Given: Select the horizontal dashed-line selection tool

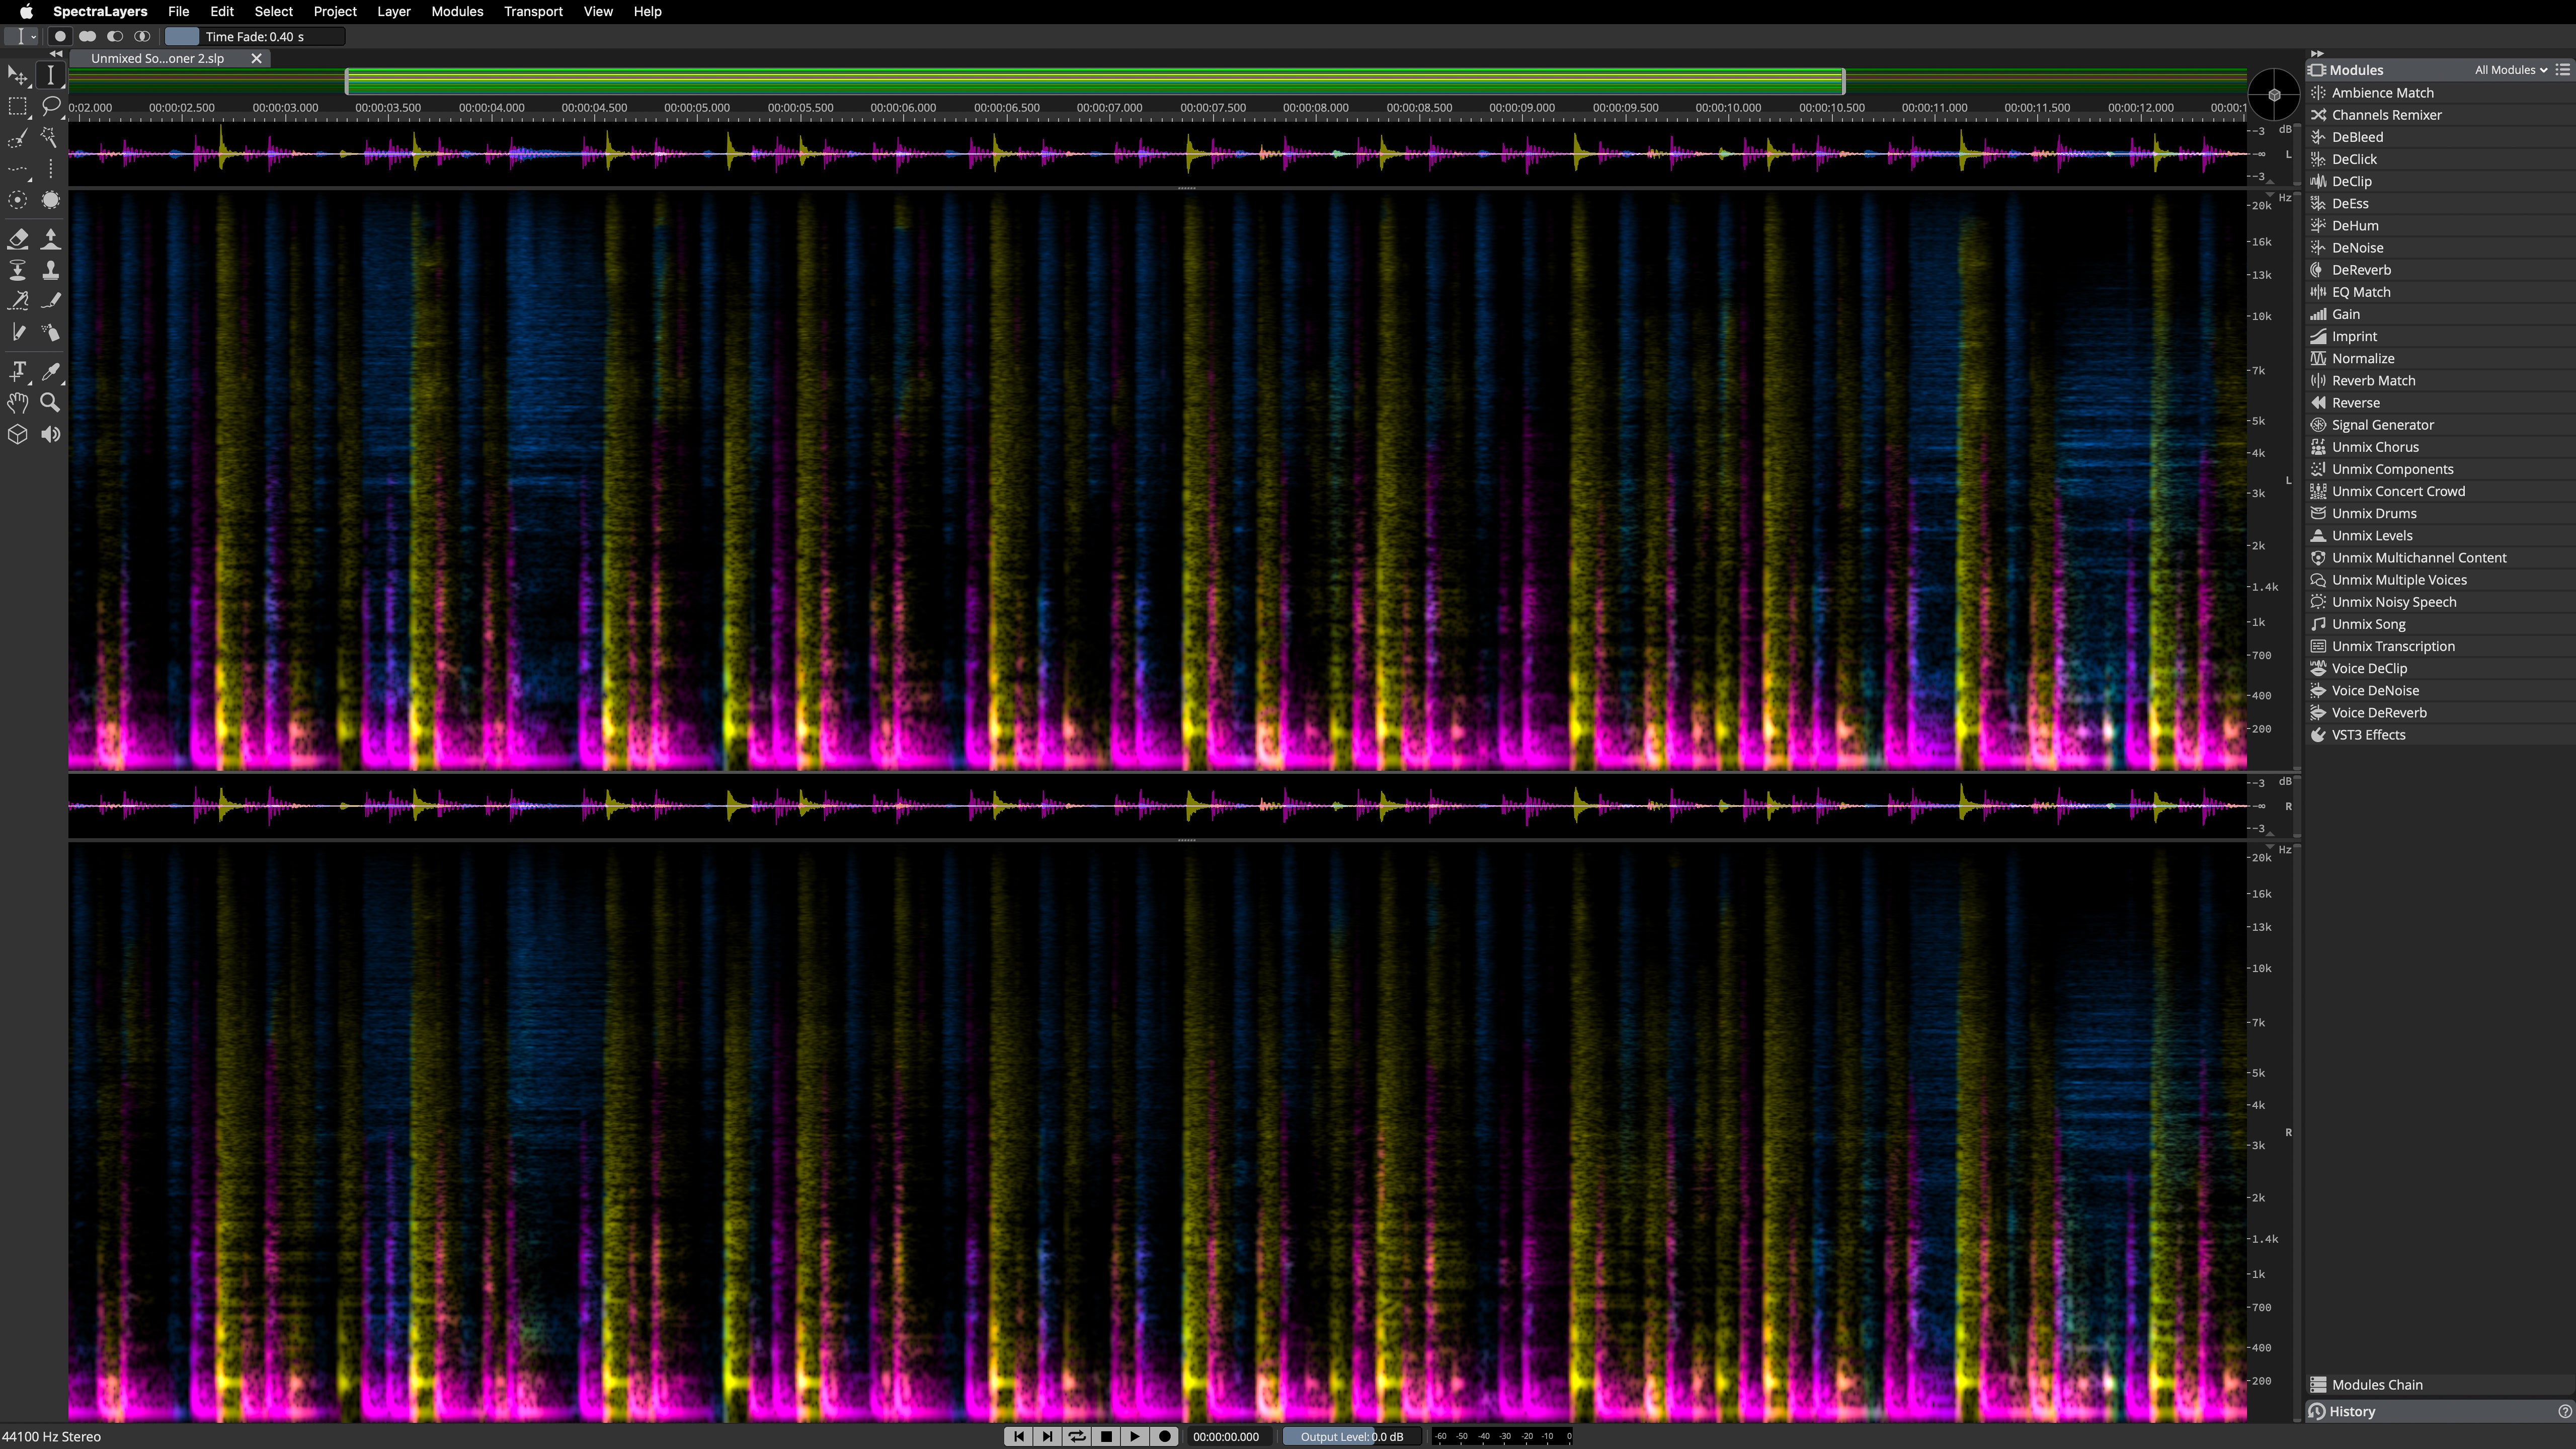Looking at the screenshot, I should pyautogui.click(x=17, y=169).
